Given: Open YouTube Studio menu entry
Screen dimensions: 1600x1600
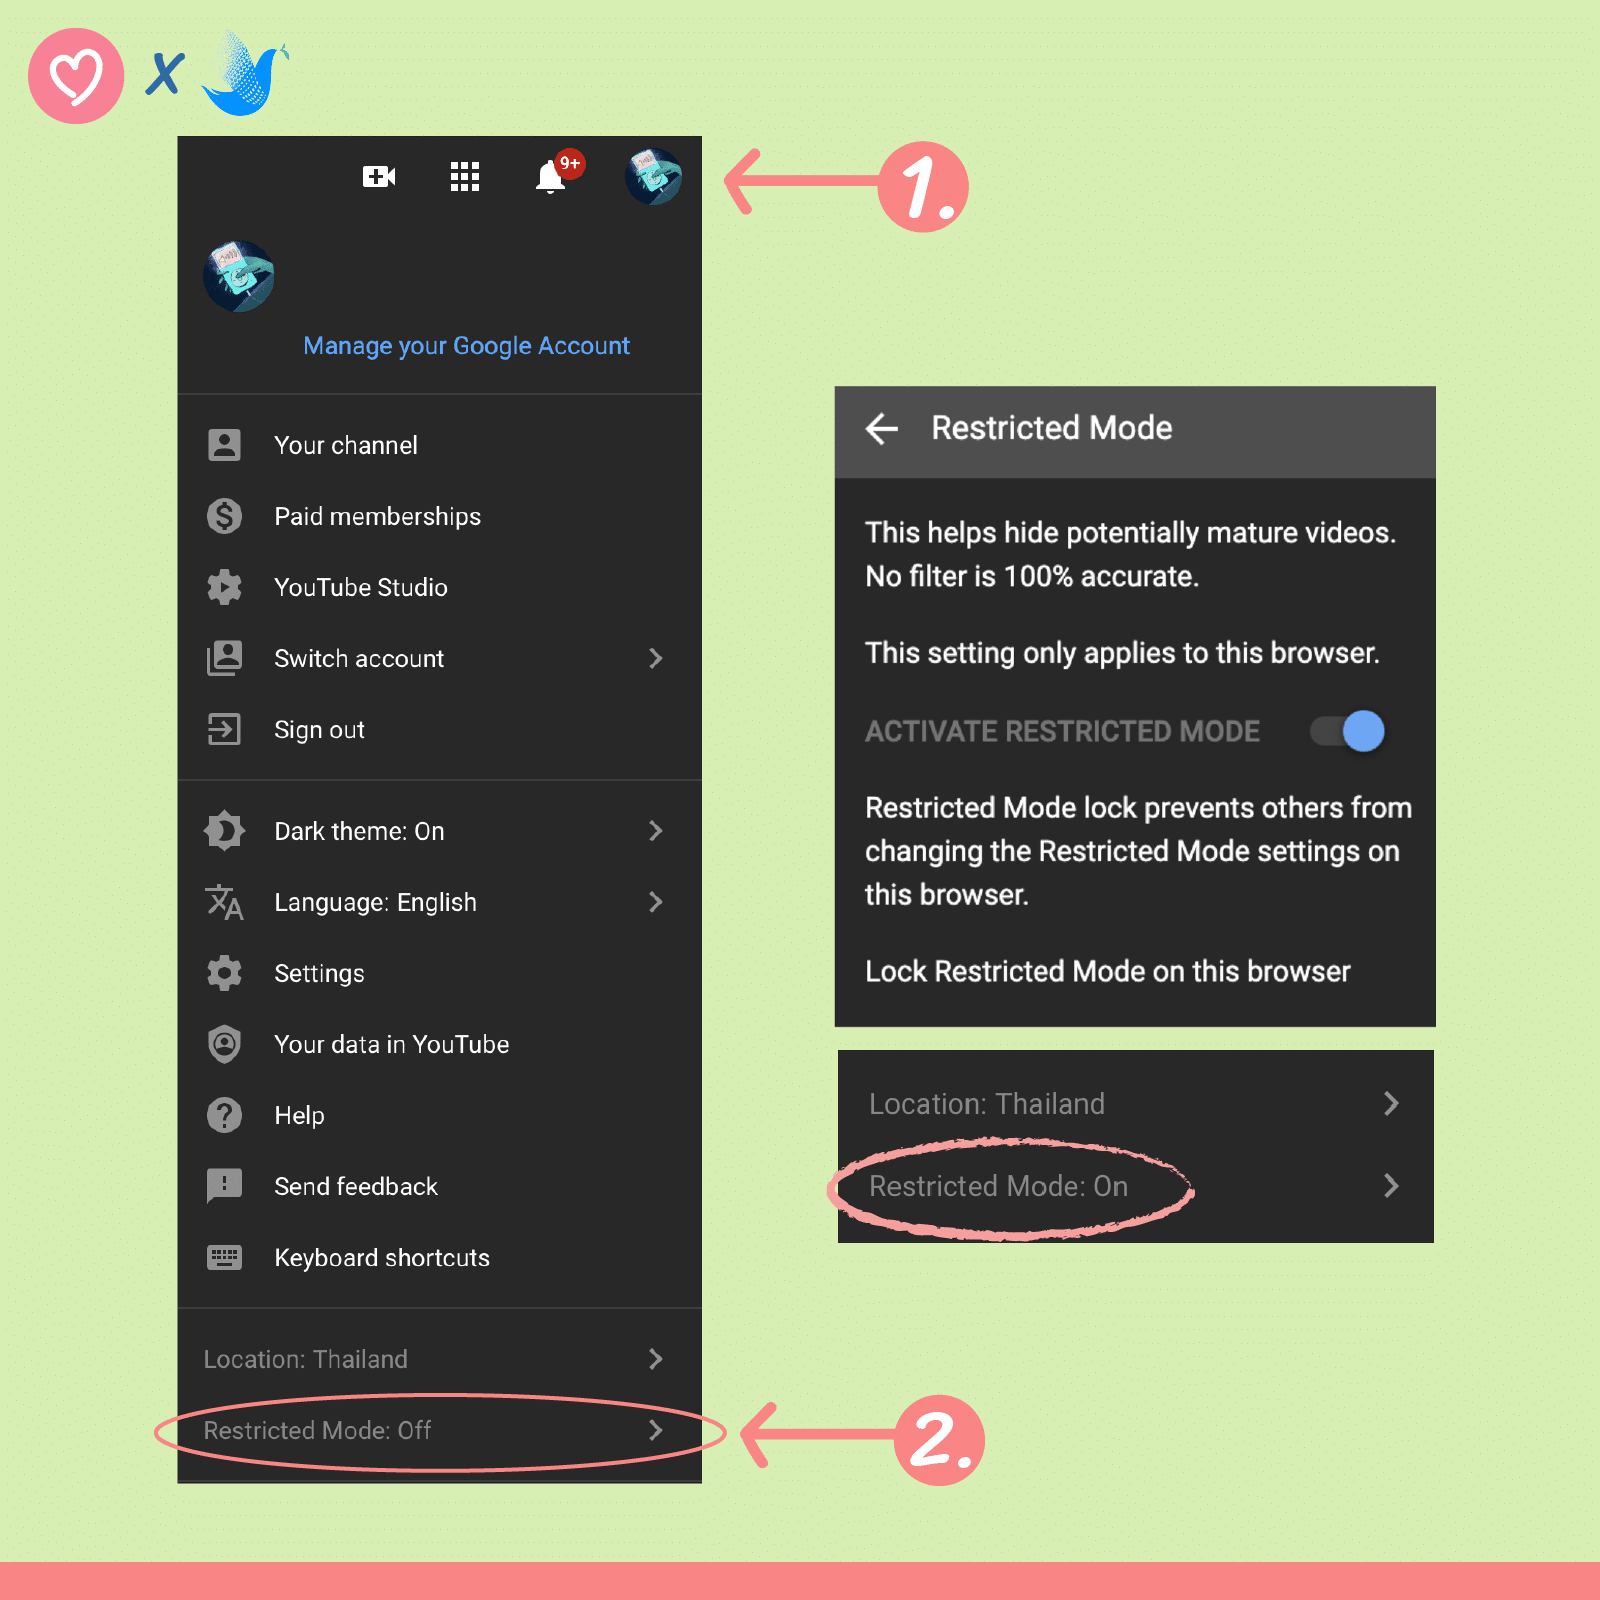Looking at the screenshot, I should 439,587.
